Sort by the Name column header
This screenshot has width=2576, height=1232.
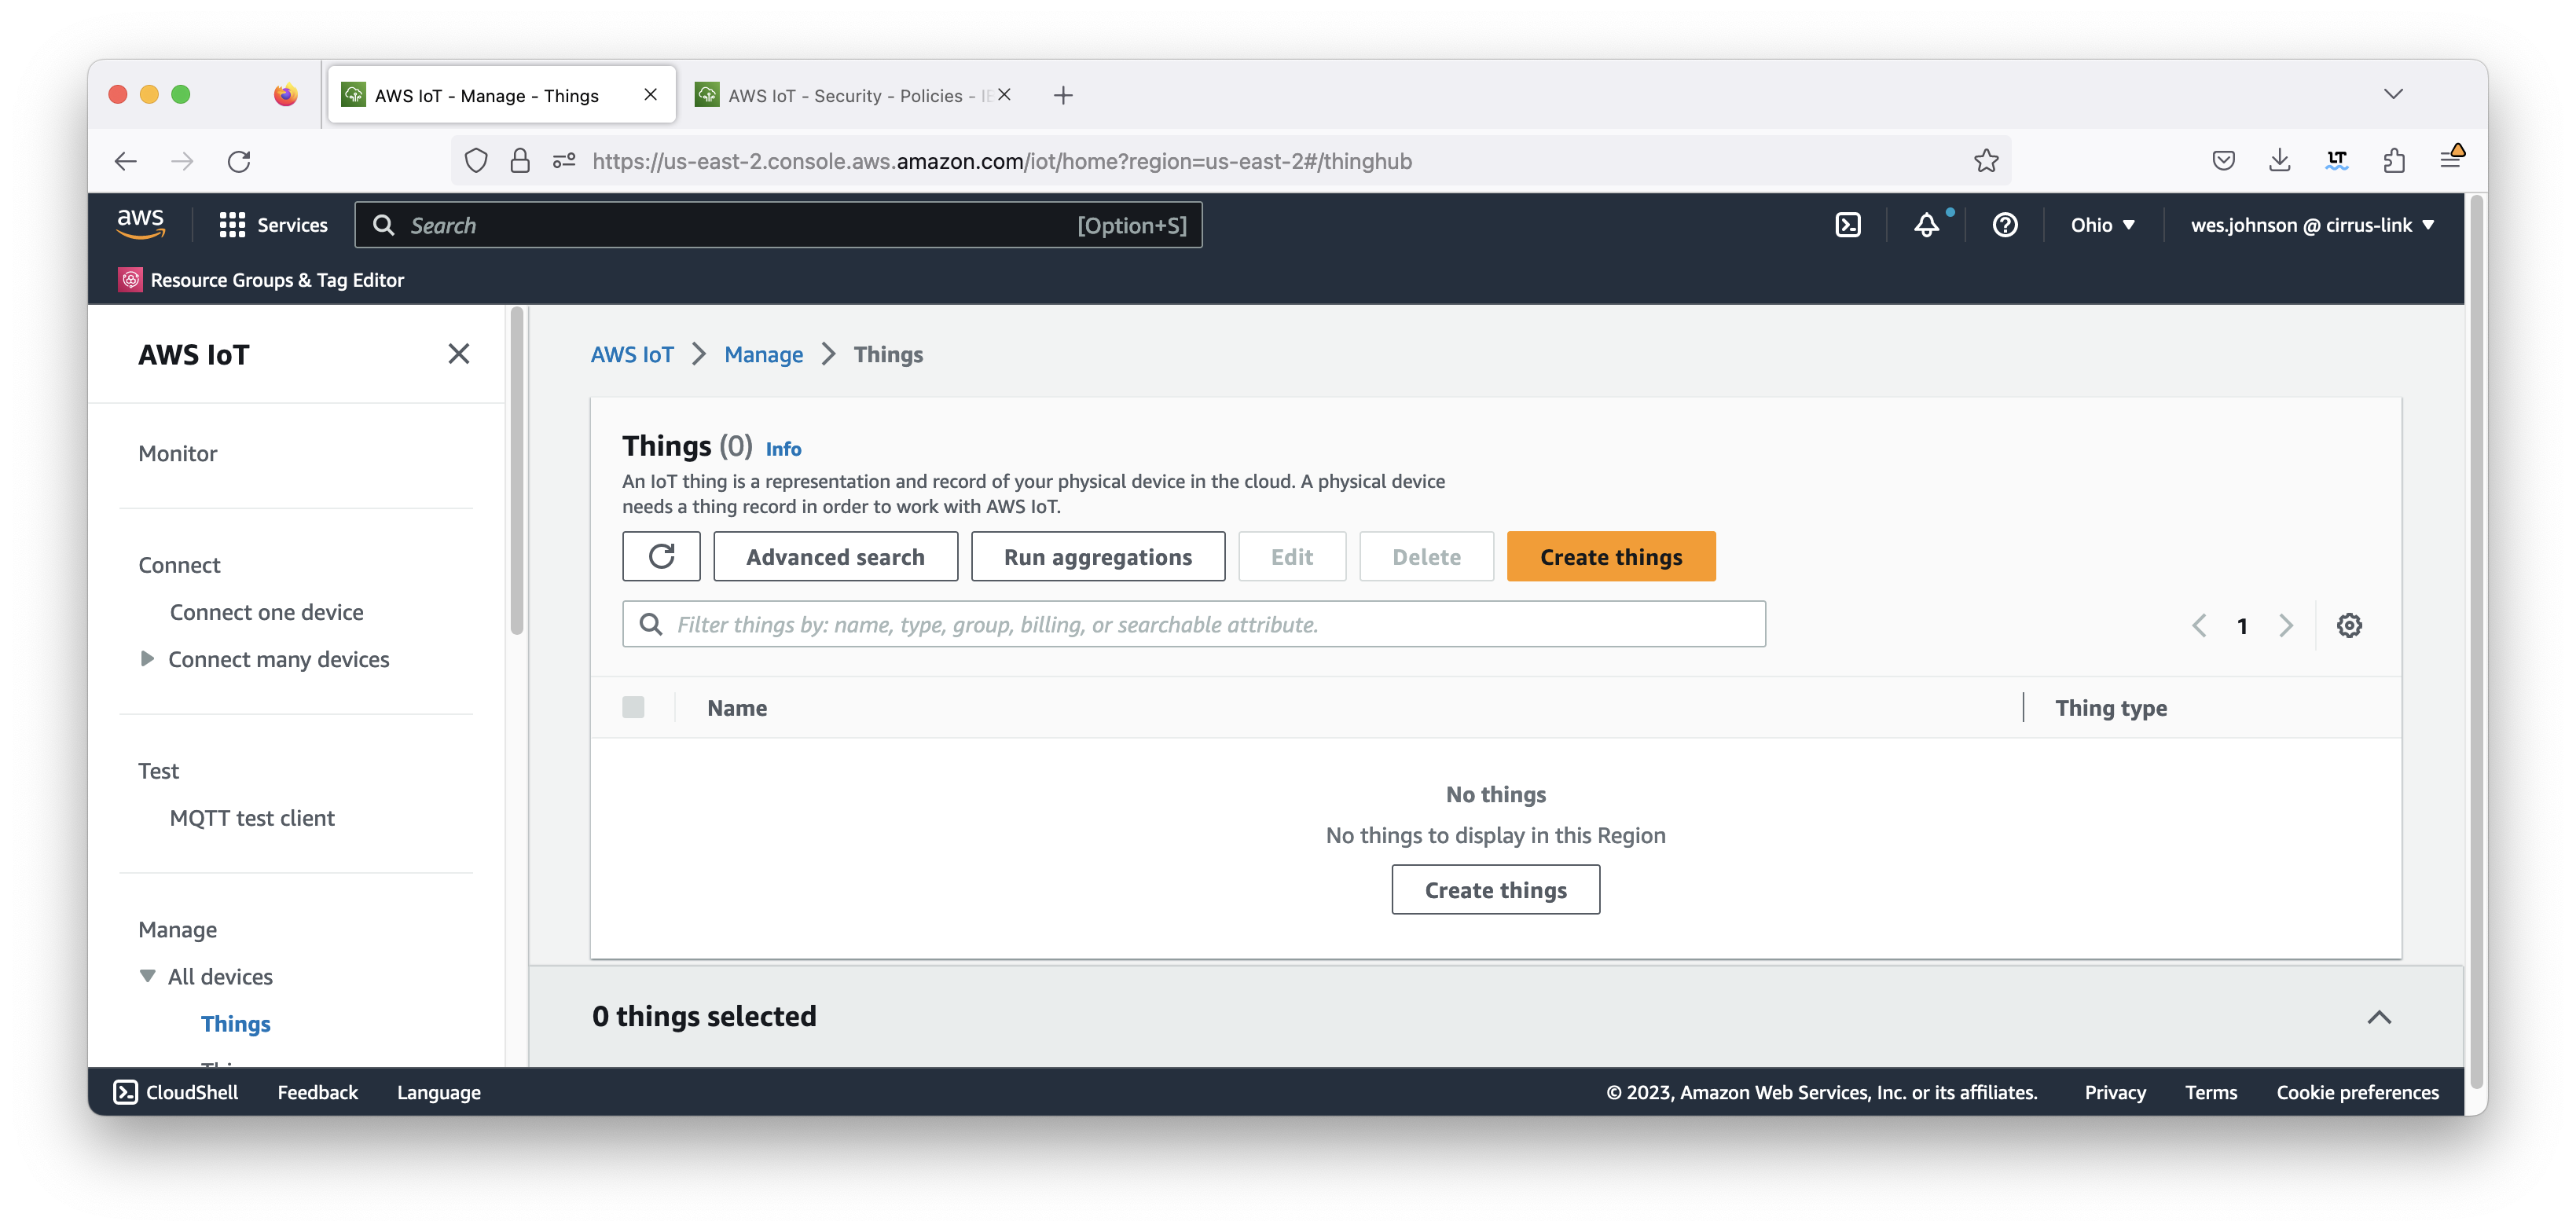click(737, 708)
